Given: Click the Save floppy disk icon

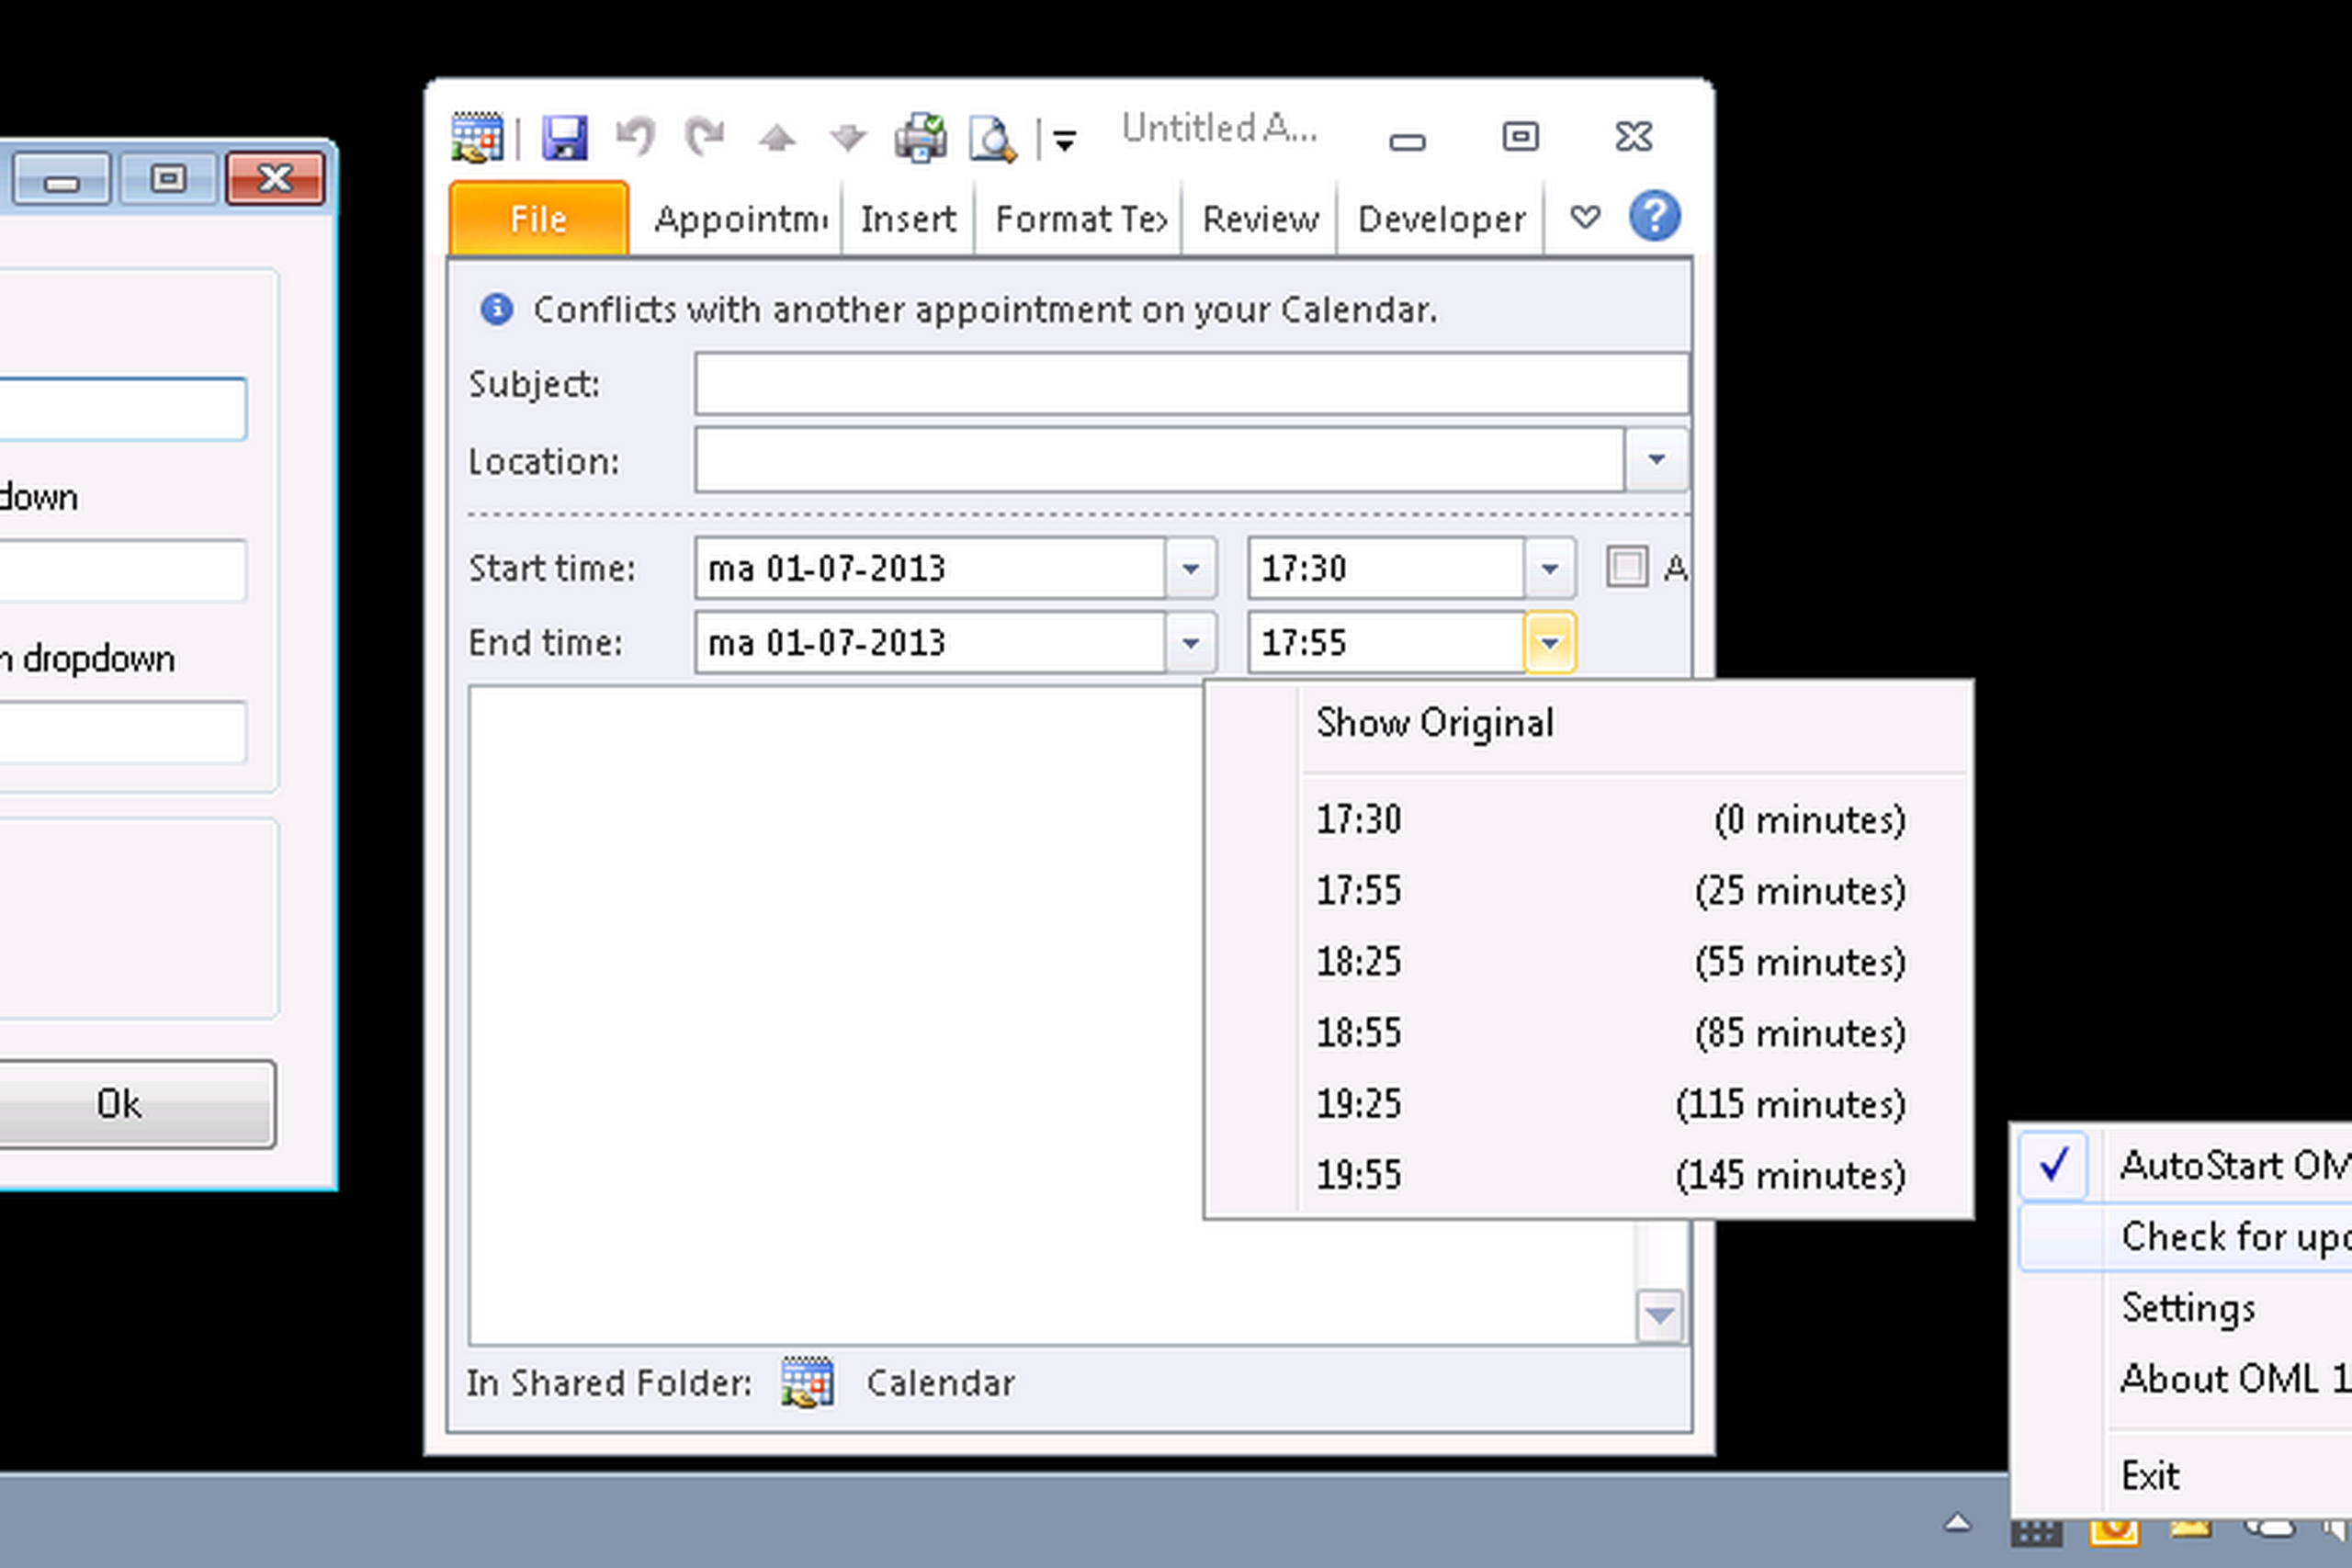Looking at the screenshot, I should [x=564, y=137].
